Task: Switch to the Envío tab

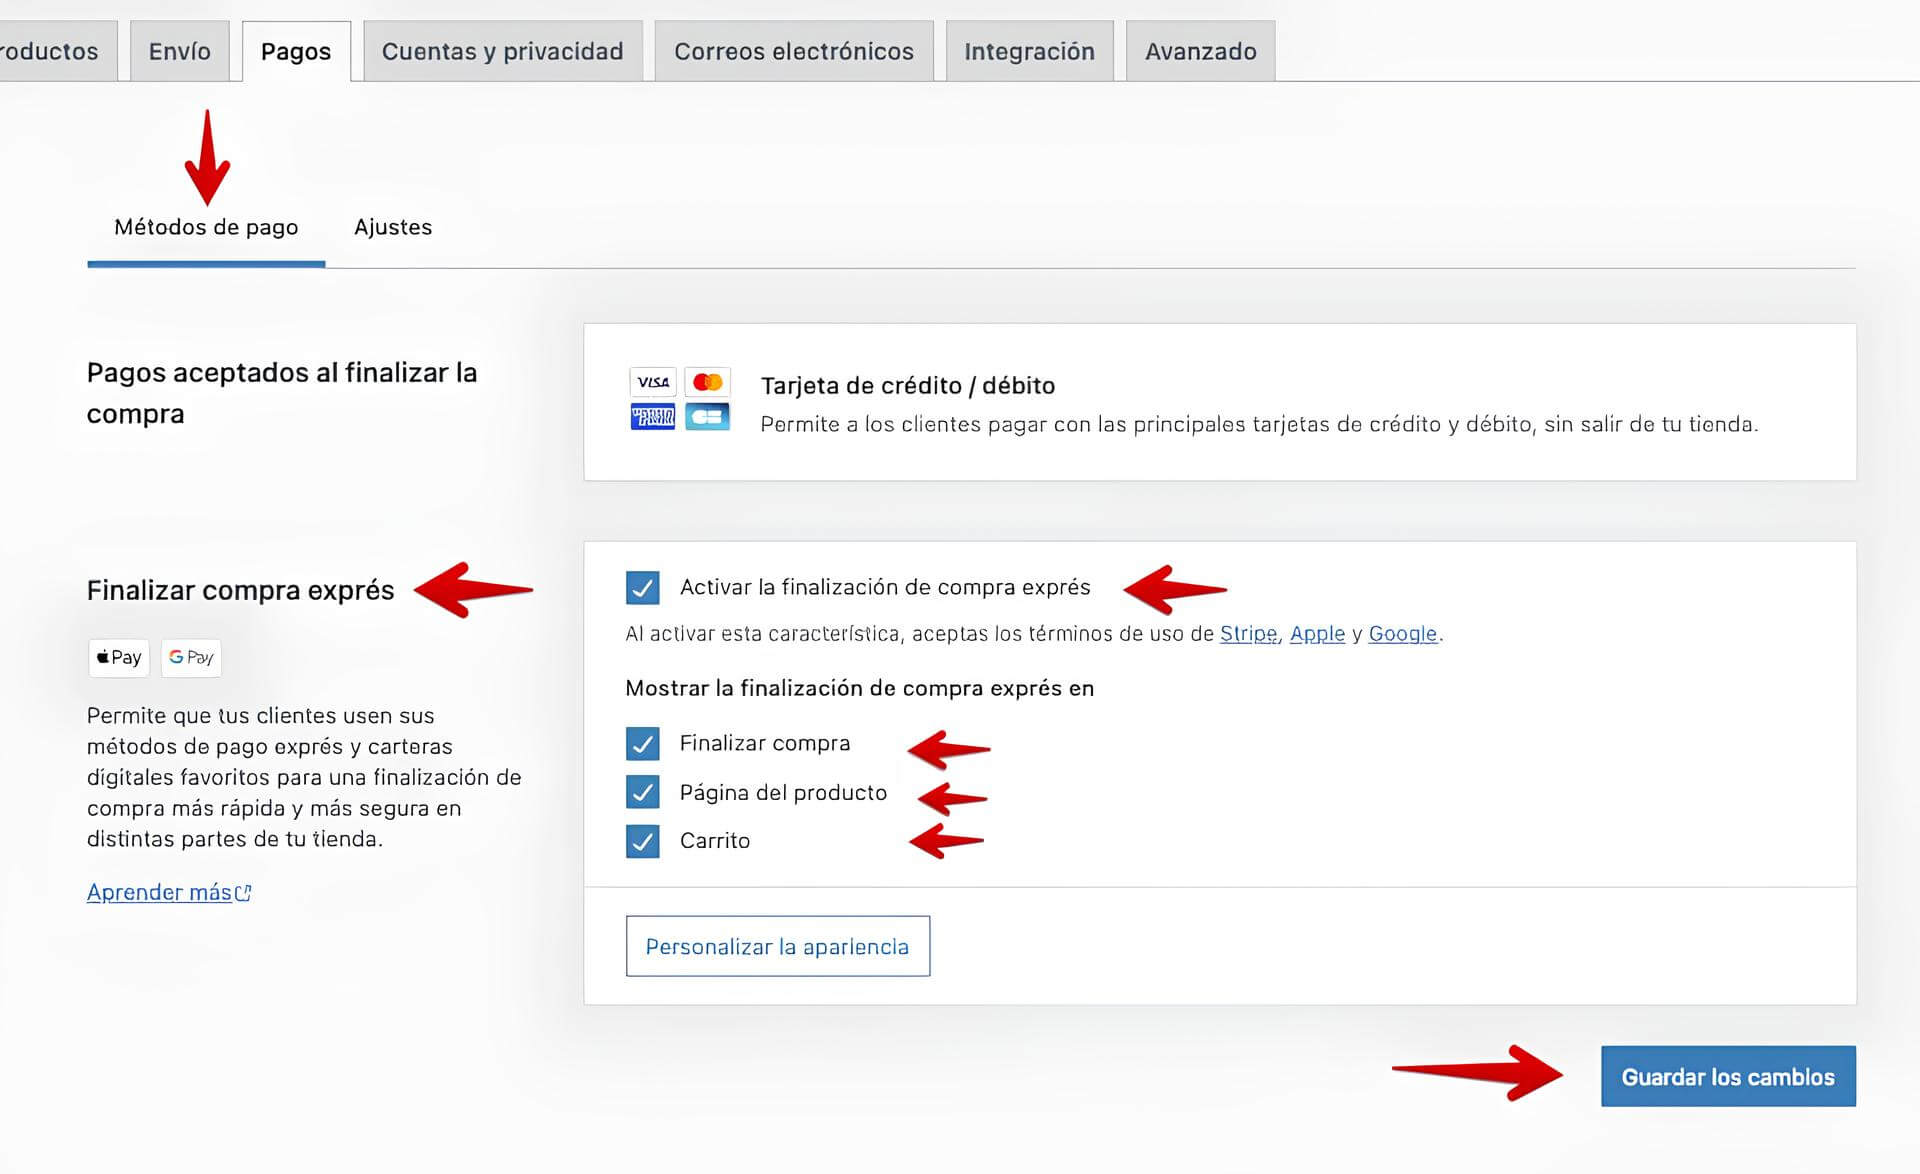Action: [179, 51]
